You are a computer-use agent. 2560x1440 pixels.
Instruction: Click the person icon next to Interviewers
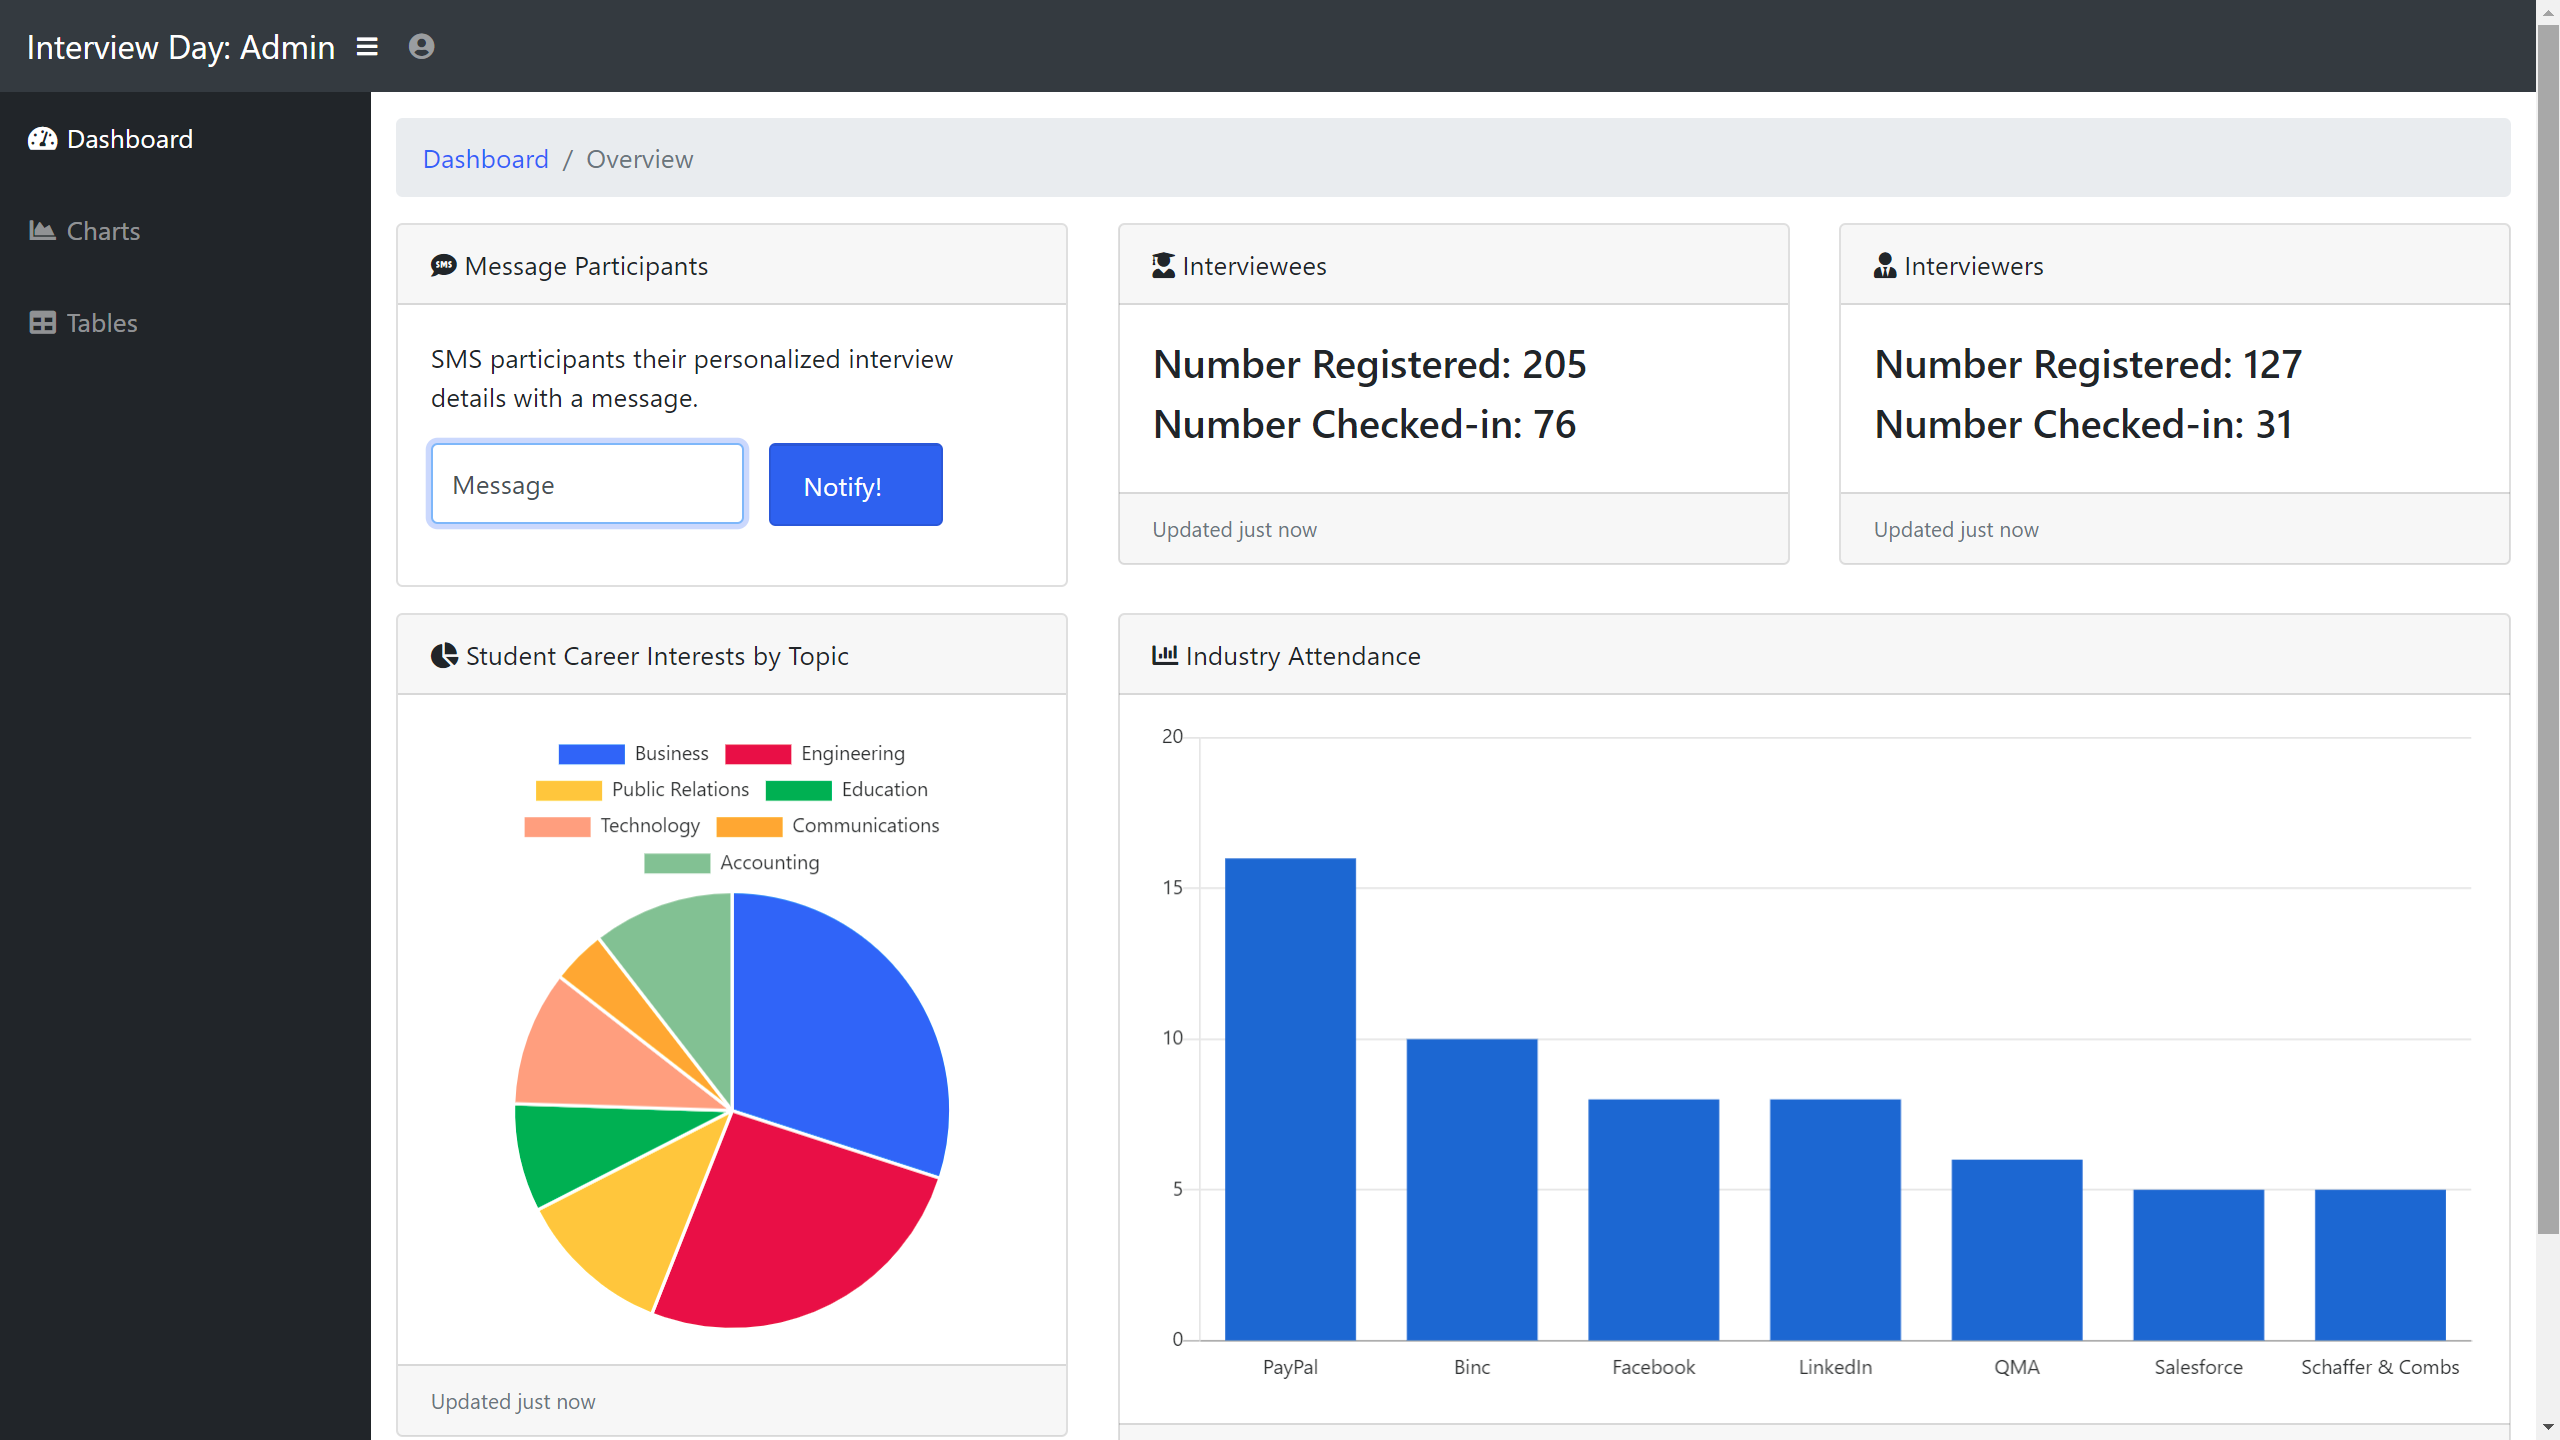[1885, 266]
